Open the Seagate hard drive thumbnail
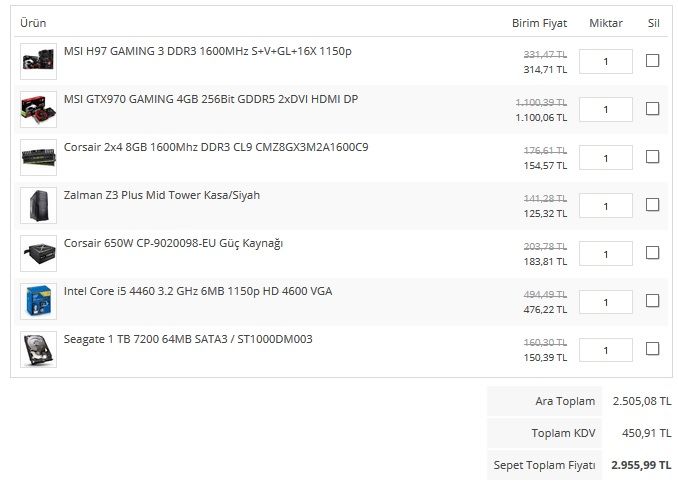 coord(38,350)
